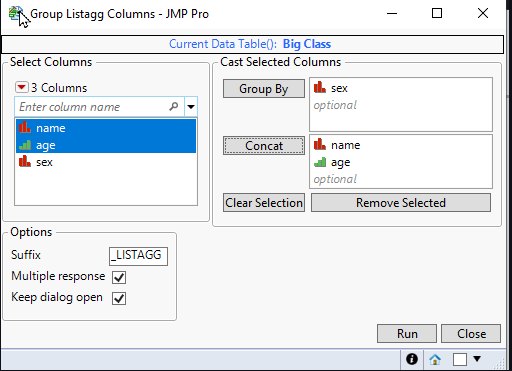The width and height of the screenshot is (512, 371).
Task: Open the column filter dropdown arrow
Action: click(x=191, y=107)
